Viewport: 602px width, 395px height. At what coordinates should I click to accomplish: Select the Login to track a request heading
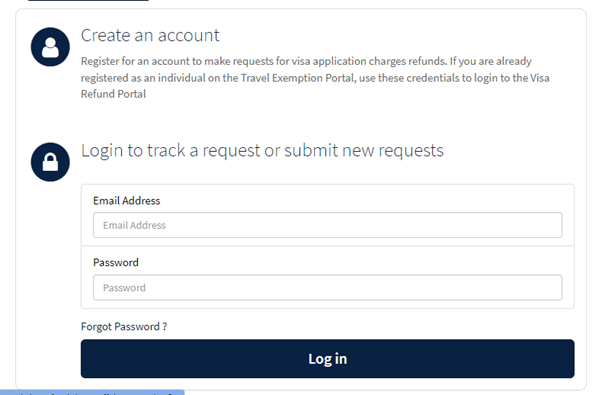pos(262,150)
